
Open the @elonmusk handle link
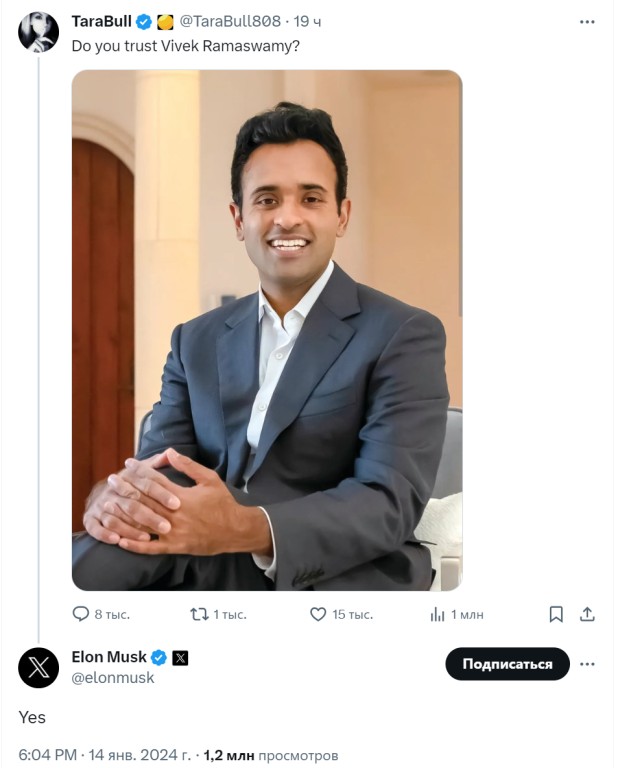click(113, 678)
